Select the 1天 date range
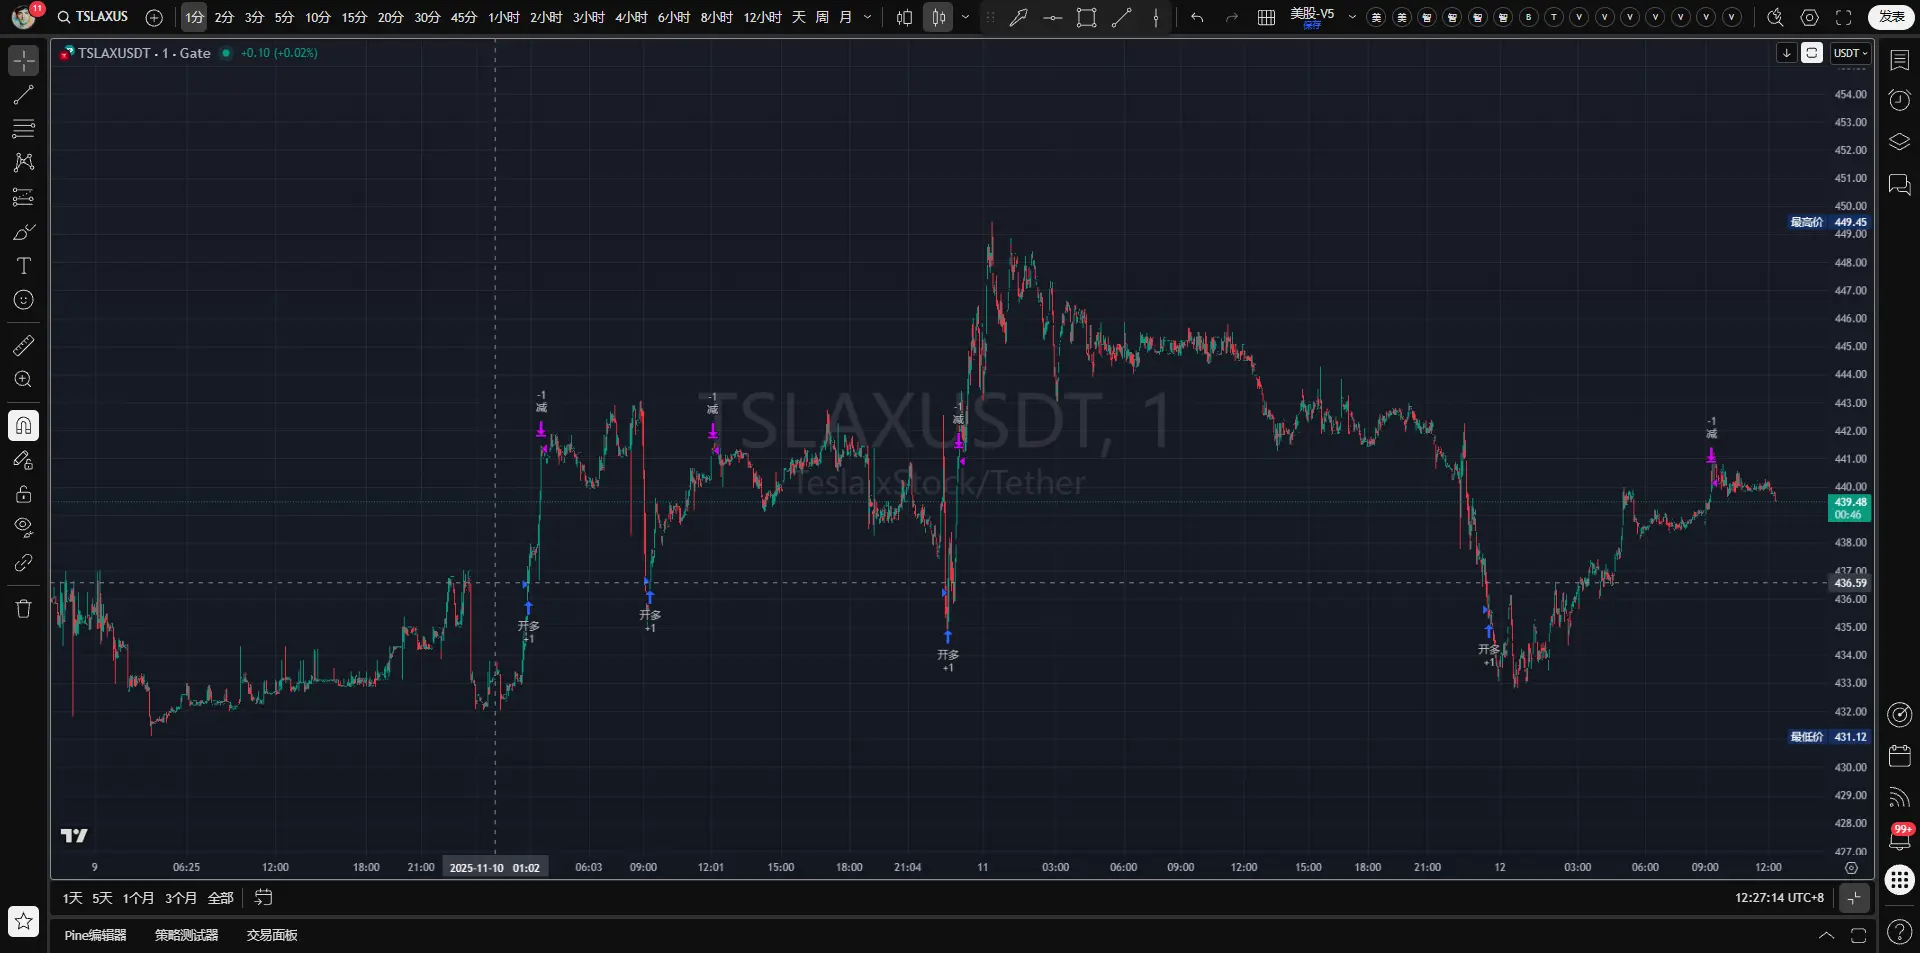Viewport: 1920px width, 953px height. (x=73, y=898)
